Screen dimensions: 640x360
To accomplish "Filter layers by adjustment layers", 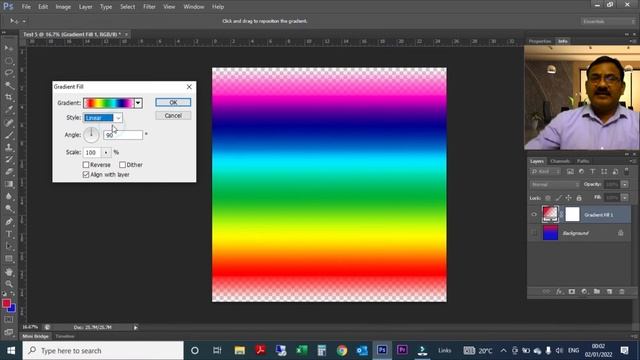I will click(581, 172).
